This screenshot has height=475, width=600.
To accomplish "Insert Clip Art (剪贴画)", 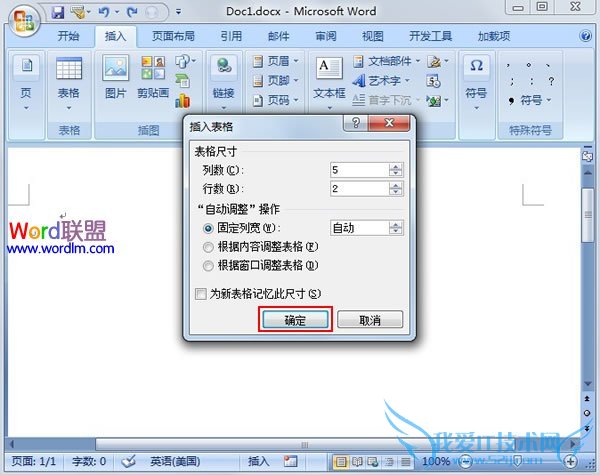I will coord(153,77).
